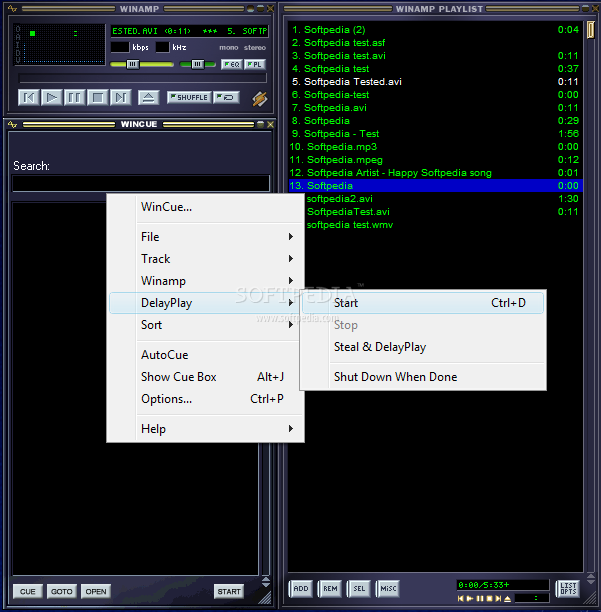The width and height of the screenshot is (601, 612).
Task: Open the WinCue title bar menu icon
Action: pos(12,124)
